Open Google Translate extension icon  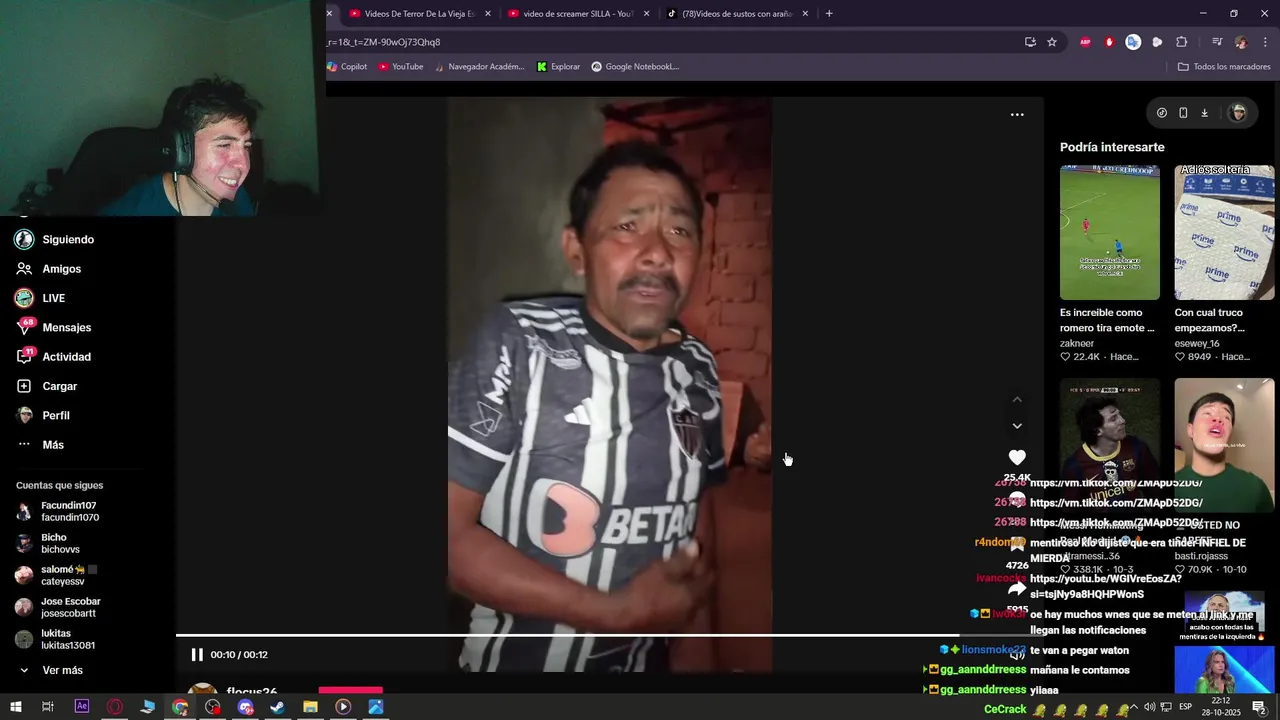tap(1133, 42)
